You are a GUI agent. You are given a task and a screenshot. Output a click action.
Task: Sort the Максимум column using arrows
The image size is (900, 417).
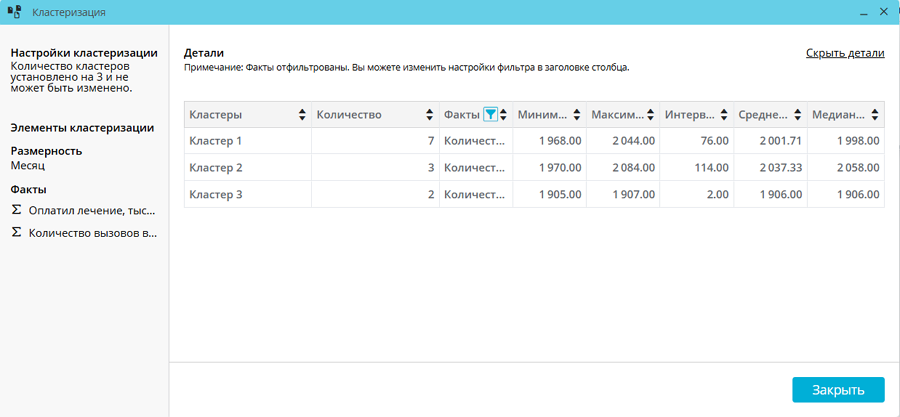click(x=651, y=115)
